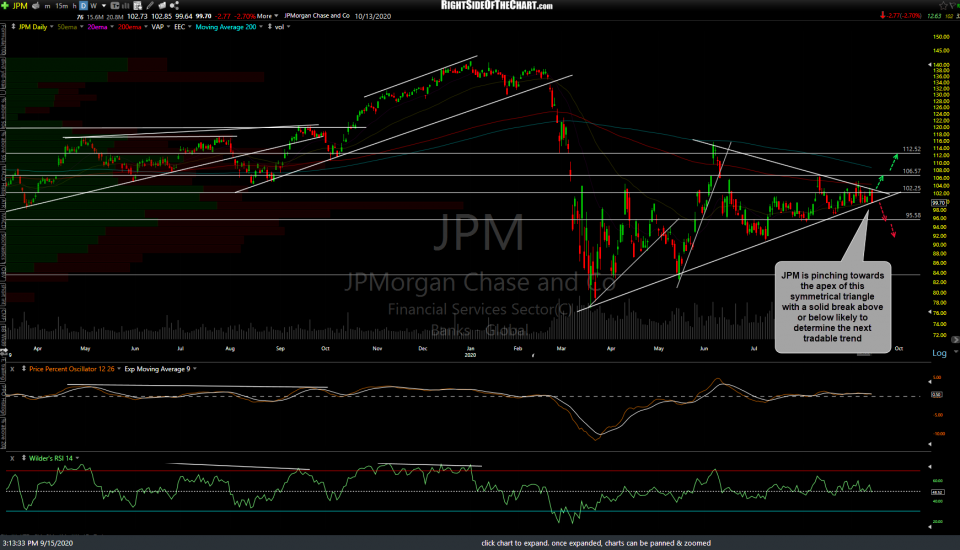Click the green plus add-symbol icon
Viewport: 960px width, 550px height.
(x=6, y=6)
